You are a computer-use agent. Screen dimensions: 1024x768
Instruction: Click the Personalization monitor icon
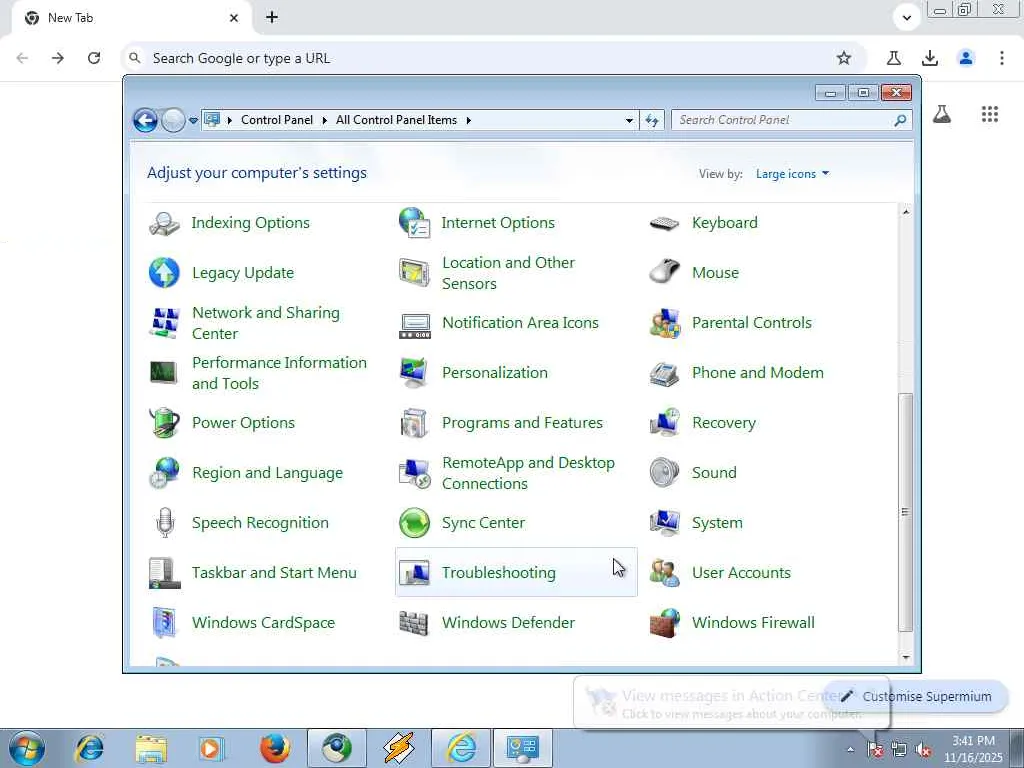coord(414,373)
